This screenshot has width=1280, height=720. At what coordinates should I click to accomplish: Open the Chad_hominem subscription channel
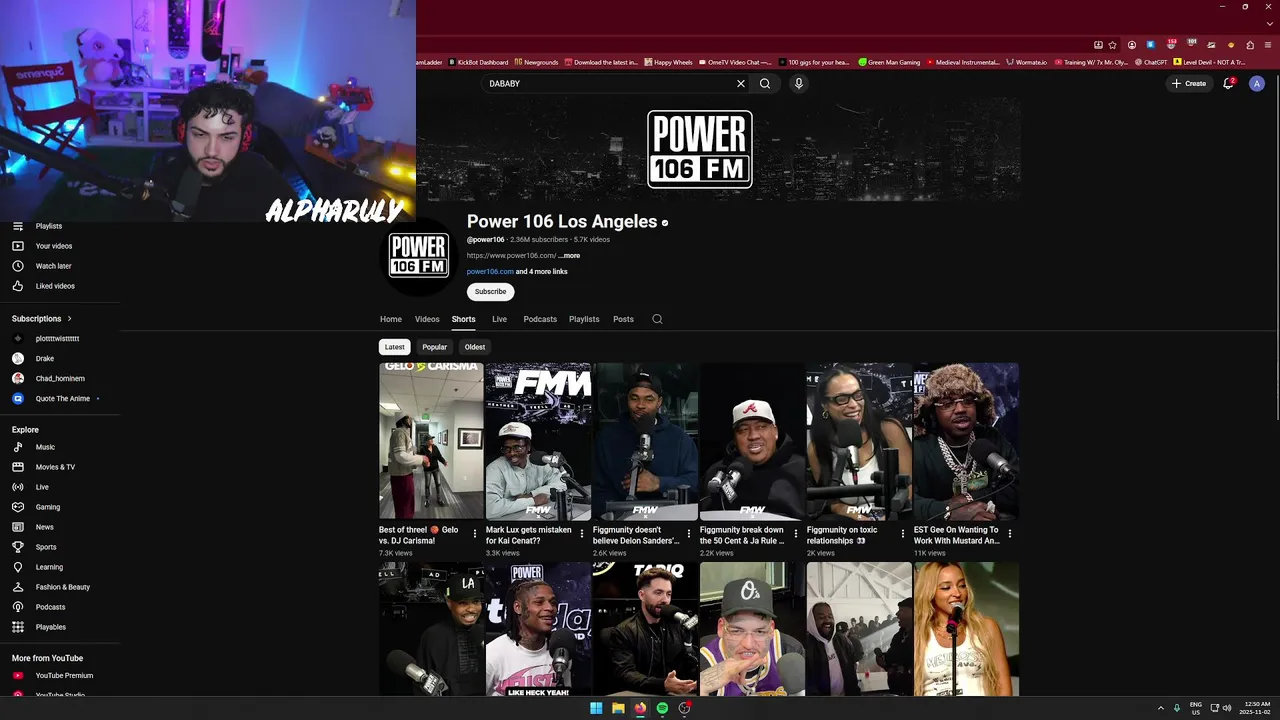60,379
